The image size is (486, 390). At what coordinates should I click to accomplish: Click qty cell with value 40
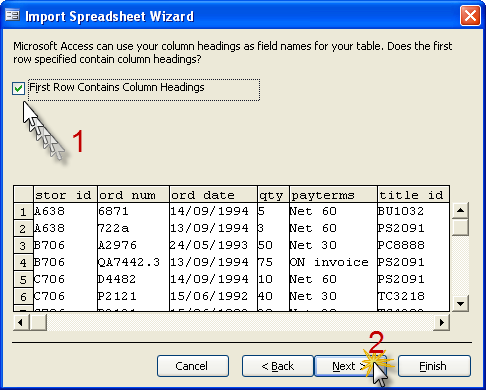coord(273,296)
